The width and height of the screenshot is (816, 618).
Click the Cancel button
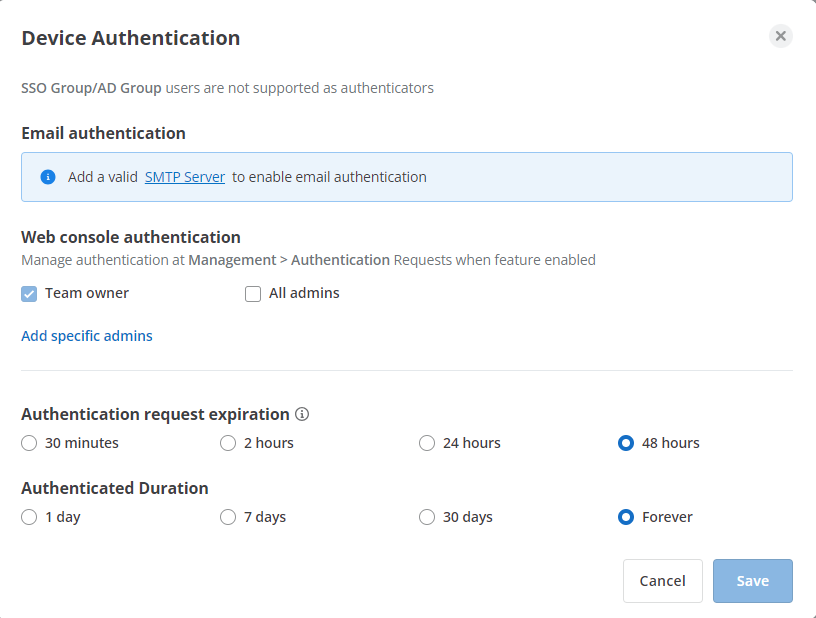[x=662, y=581]
